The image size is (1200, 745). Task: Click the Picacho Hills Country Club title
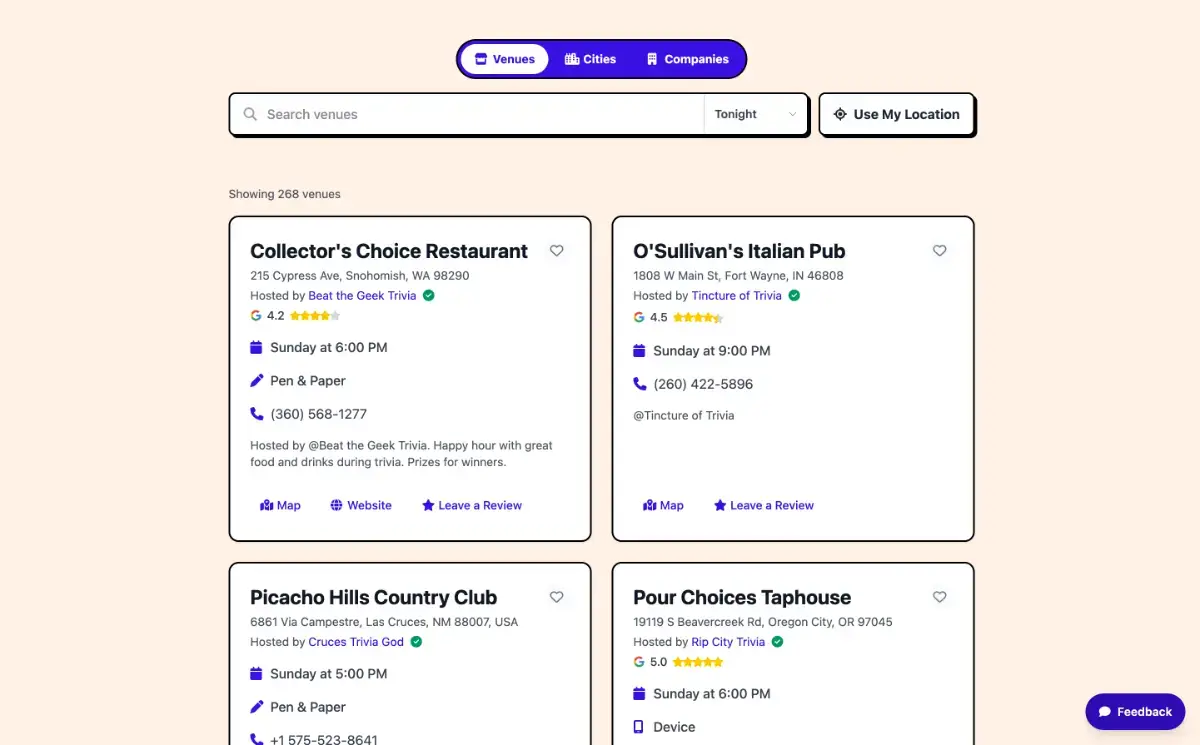tap(373, 597)
